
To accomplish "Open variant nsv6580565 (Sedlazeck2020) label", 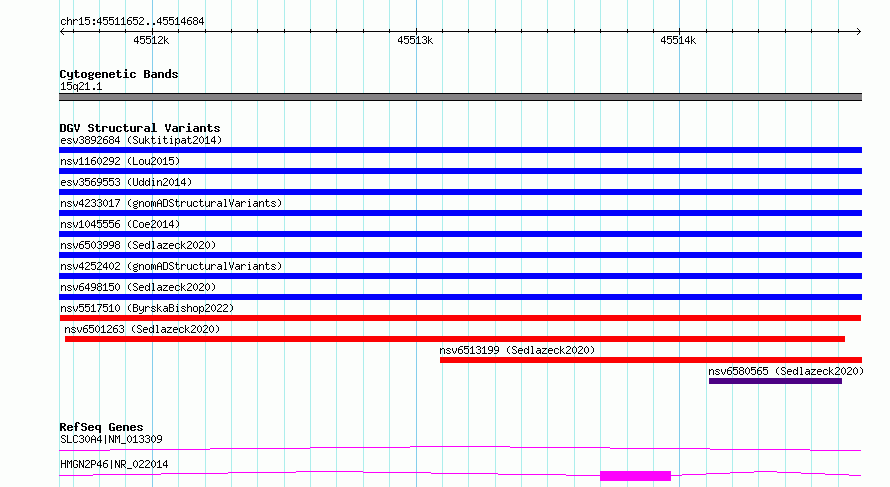I will (x=786, y=371).
